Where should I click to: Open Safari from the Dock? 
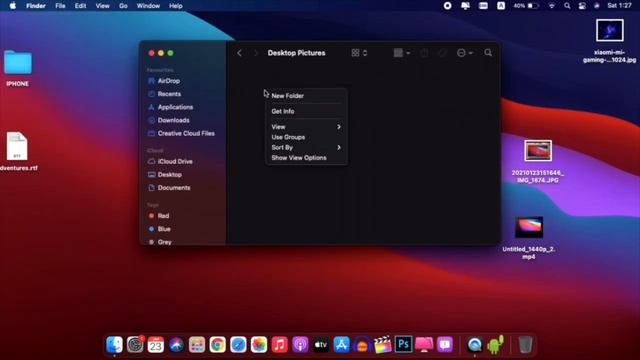click(x=238, y=345)
